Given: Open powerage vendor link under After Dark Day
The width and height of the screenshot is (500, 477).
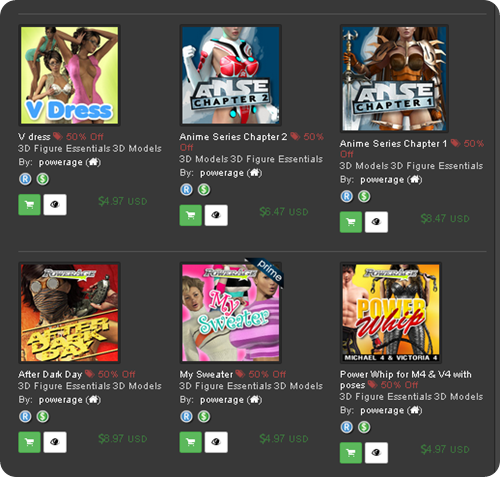Looking at the screenshot, I should click(61, 400).
